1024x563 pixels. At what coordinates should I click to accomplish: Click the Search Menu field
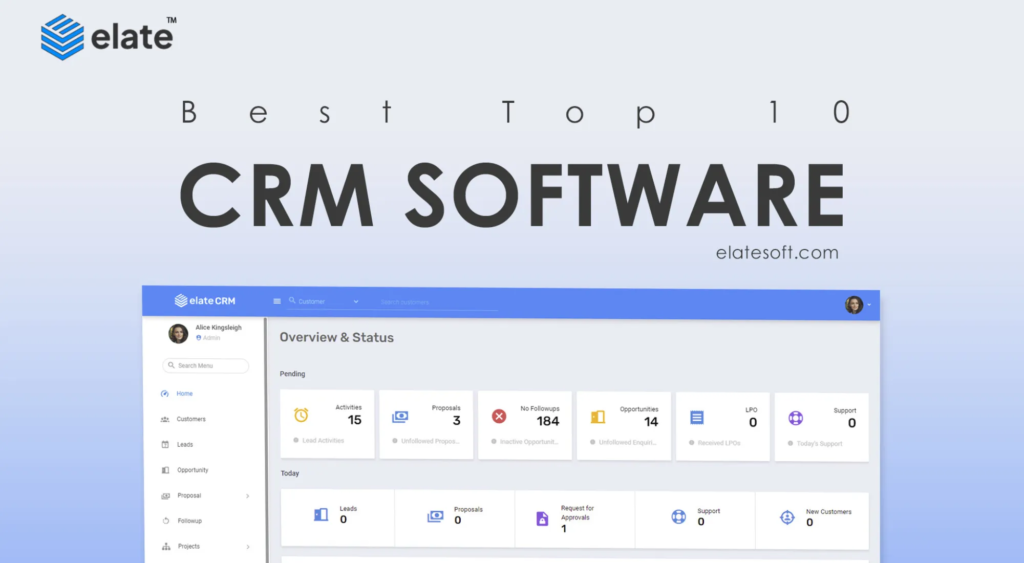click(206, 365)
